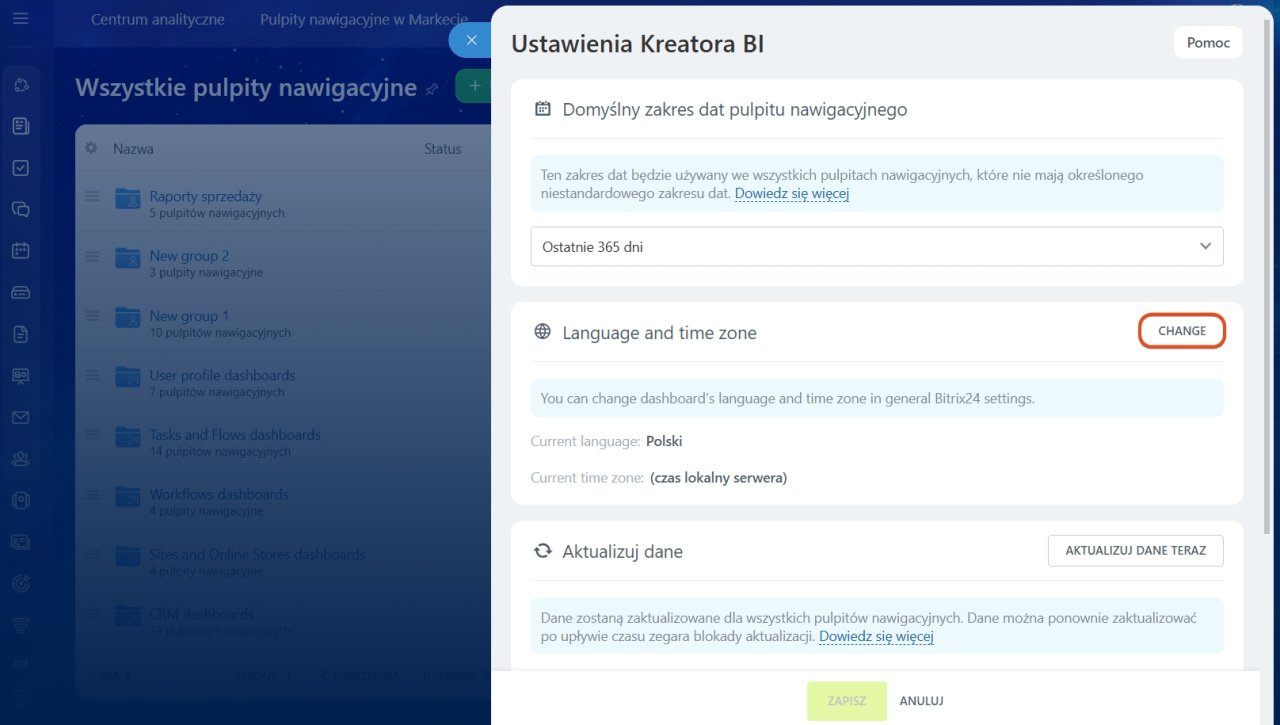Click the Pomoc help button

click(1208, 43)
